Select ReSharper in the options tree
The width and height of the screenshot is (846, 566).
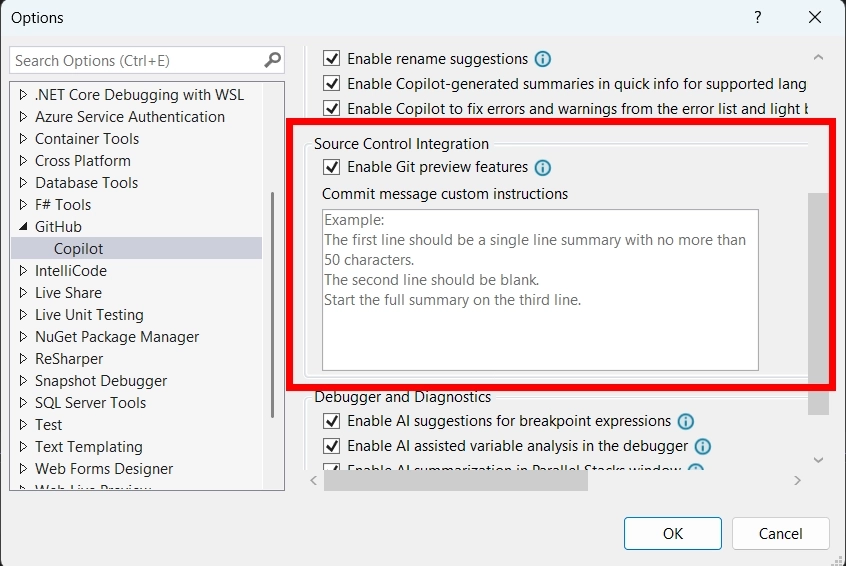[x=69, y=359]
